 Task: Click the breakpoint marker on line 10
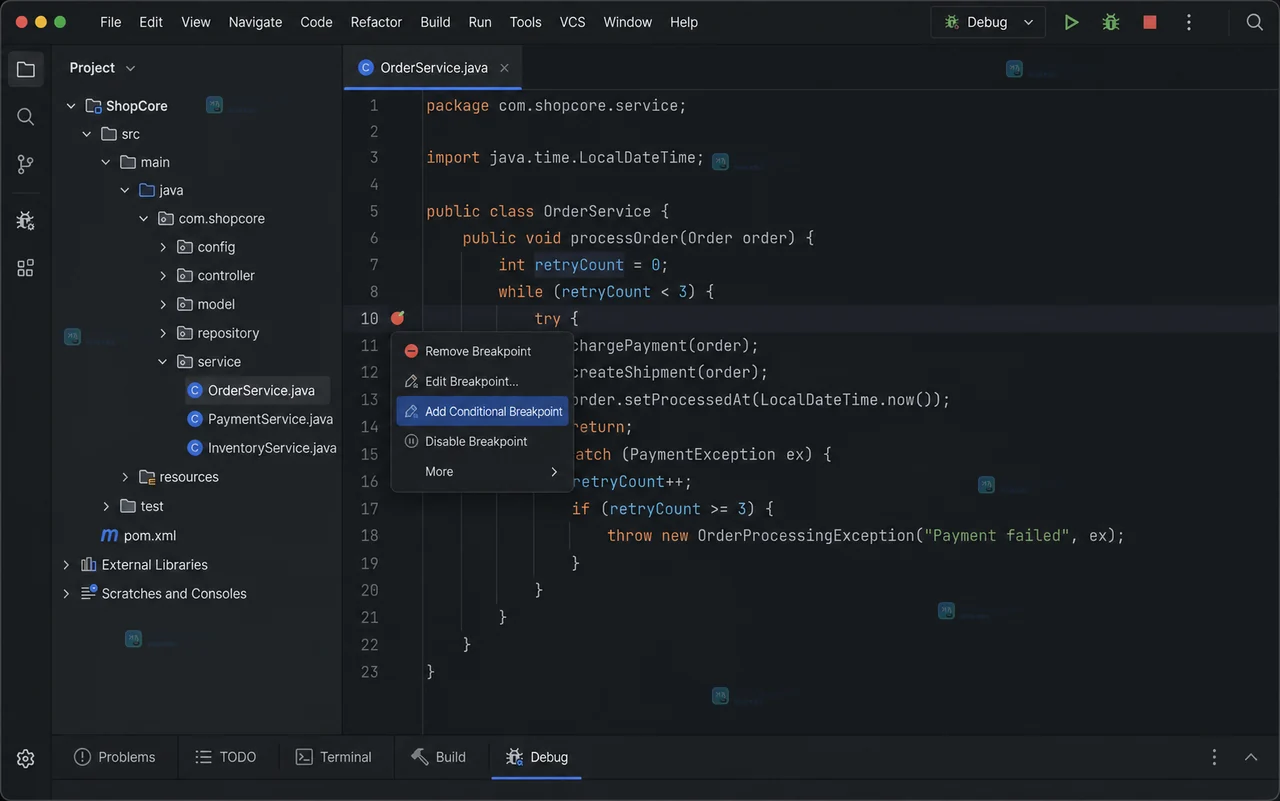[x=398, y=318]
